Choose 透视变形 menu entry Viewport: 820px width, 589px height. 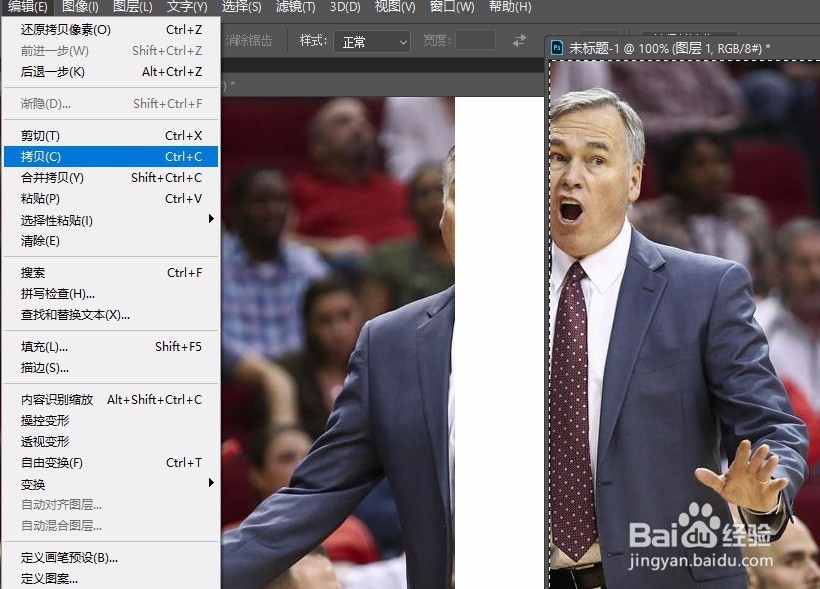click(111, 441)
